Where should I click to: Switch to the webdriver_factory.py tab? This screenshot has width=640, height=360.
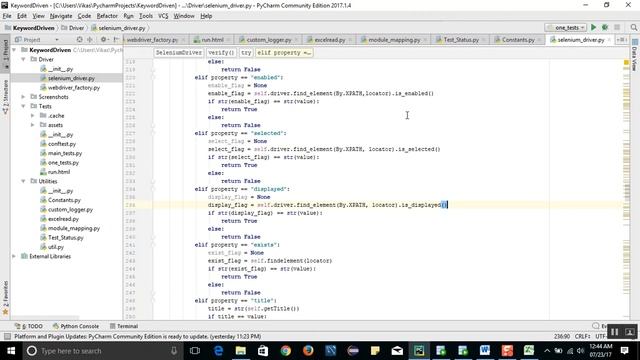pos(151,40)
